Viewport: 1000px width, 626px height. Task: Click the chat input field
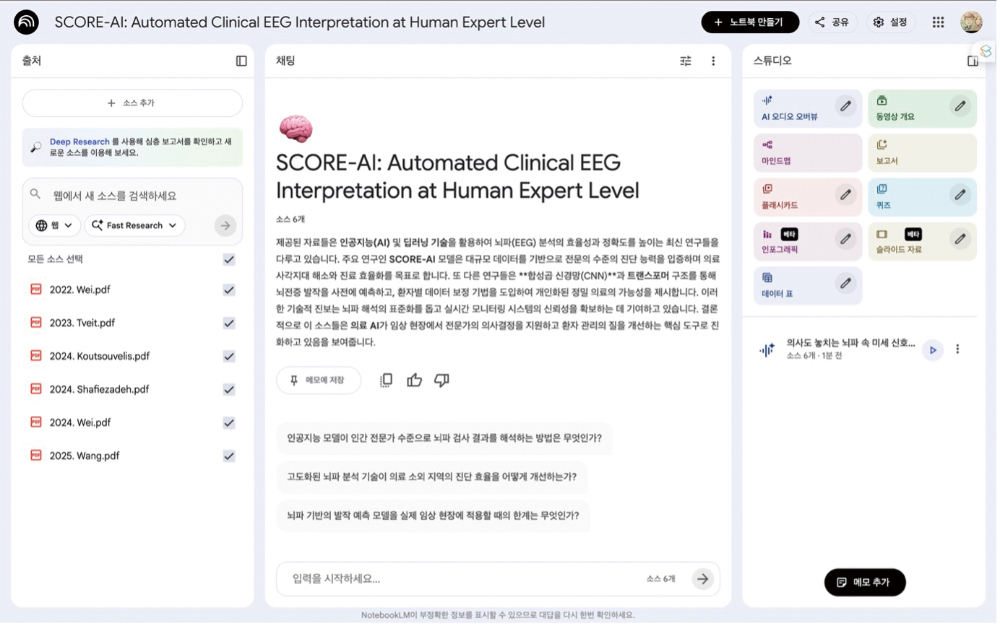tap(460, 579)
